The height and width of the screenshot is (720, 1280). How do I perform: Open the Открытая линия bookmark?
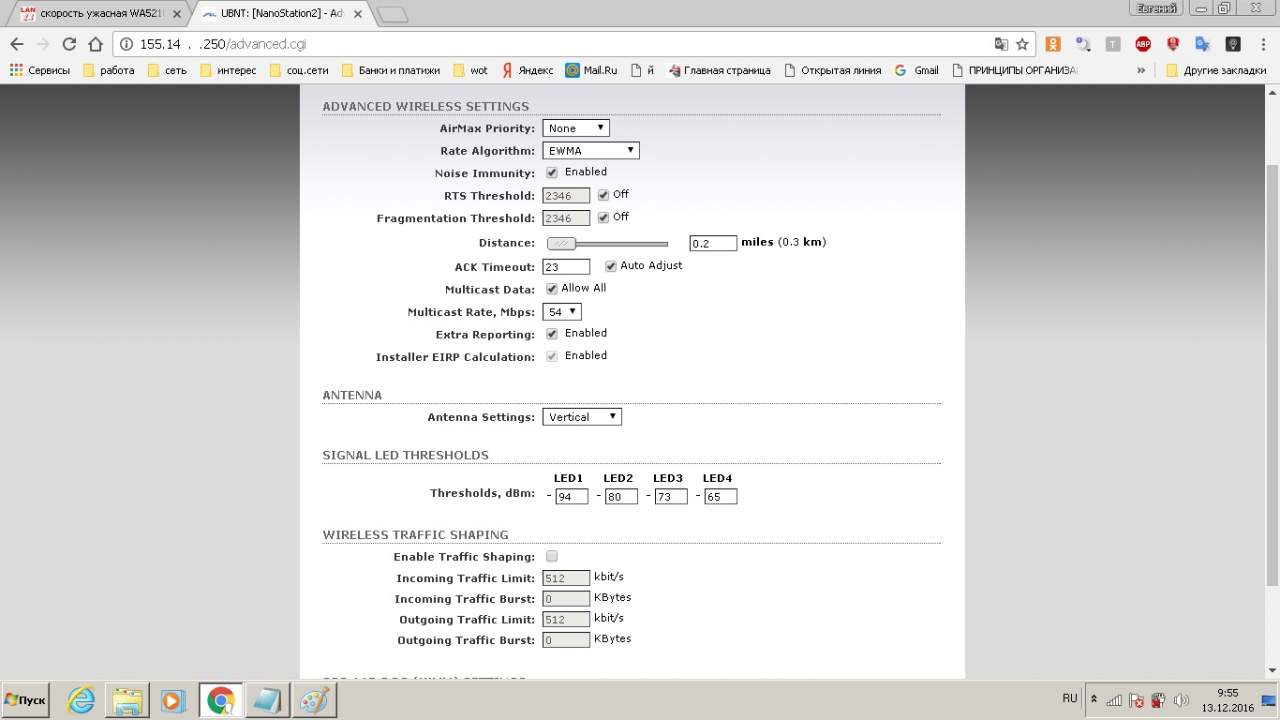pos(833,70)
